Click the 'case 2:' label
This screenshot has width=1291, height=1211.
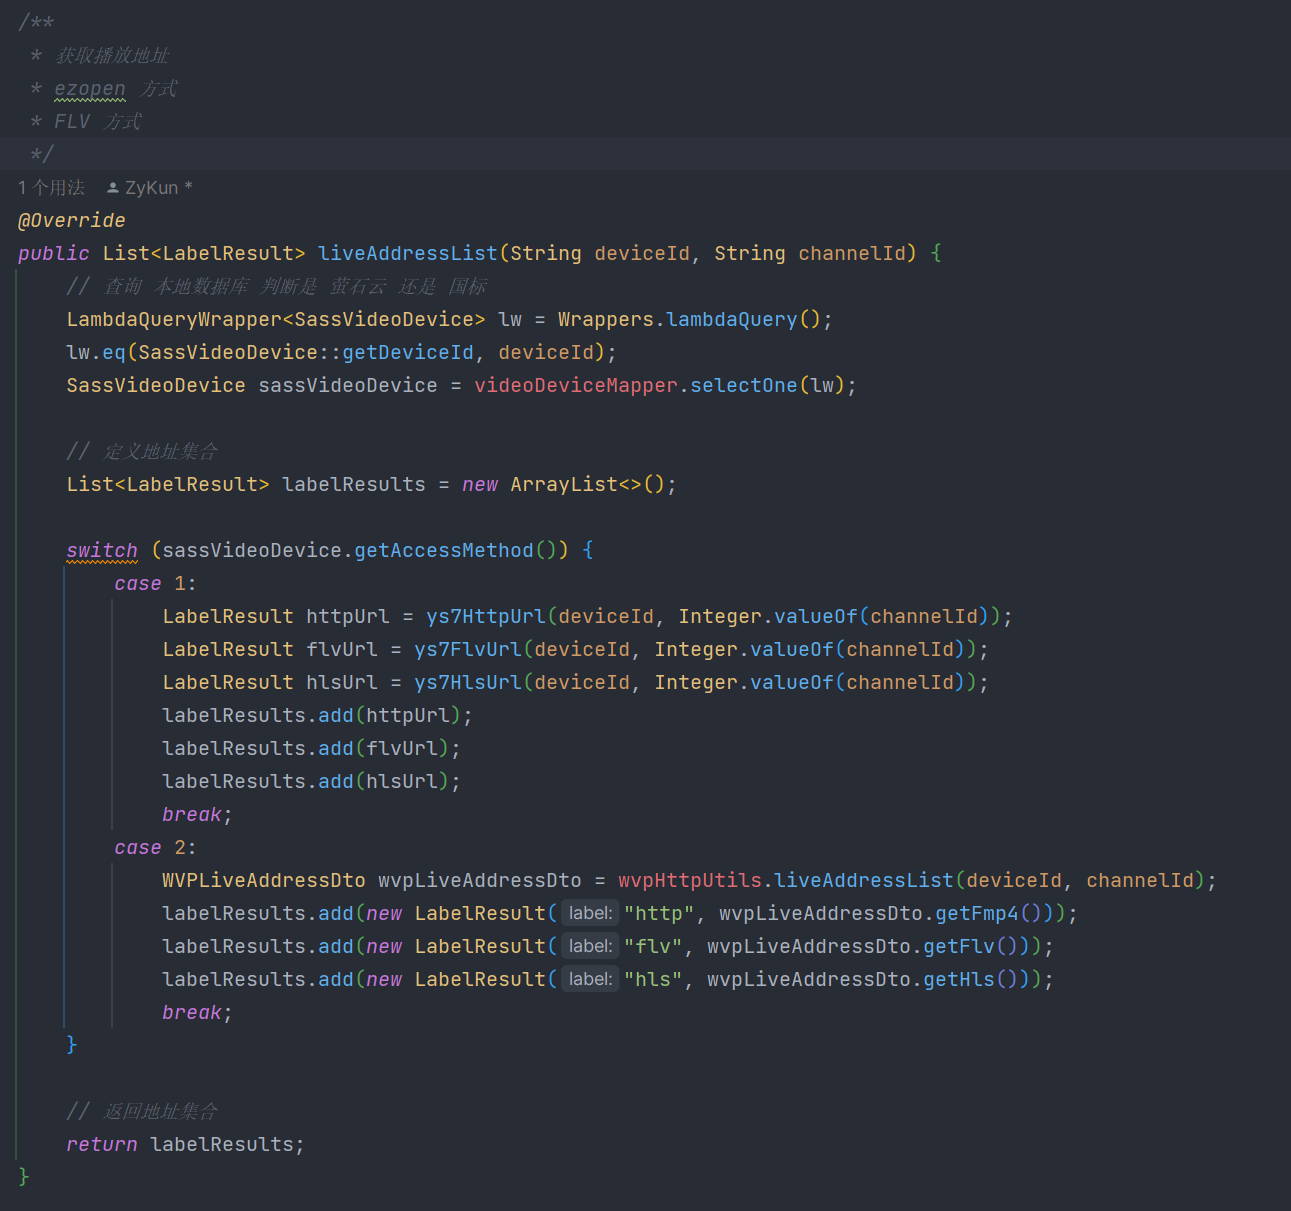[155, 847]
